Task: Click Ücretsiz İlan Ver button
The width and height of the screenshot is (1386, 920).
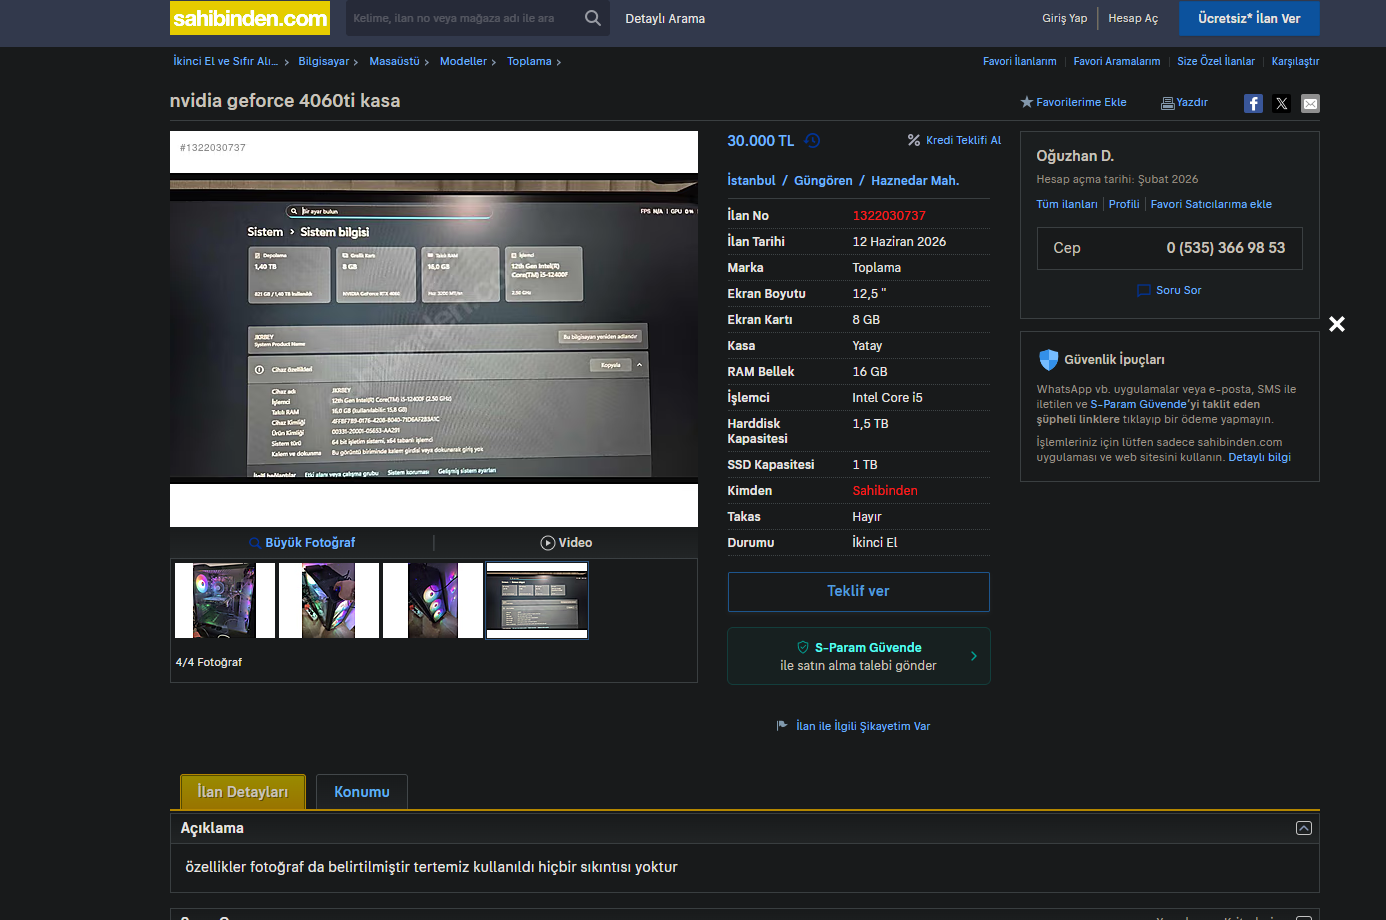Action: point(1249,18)
